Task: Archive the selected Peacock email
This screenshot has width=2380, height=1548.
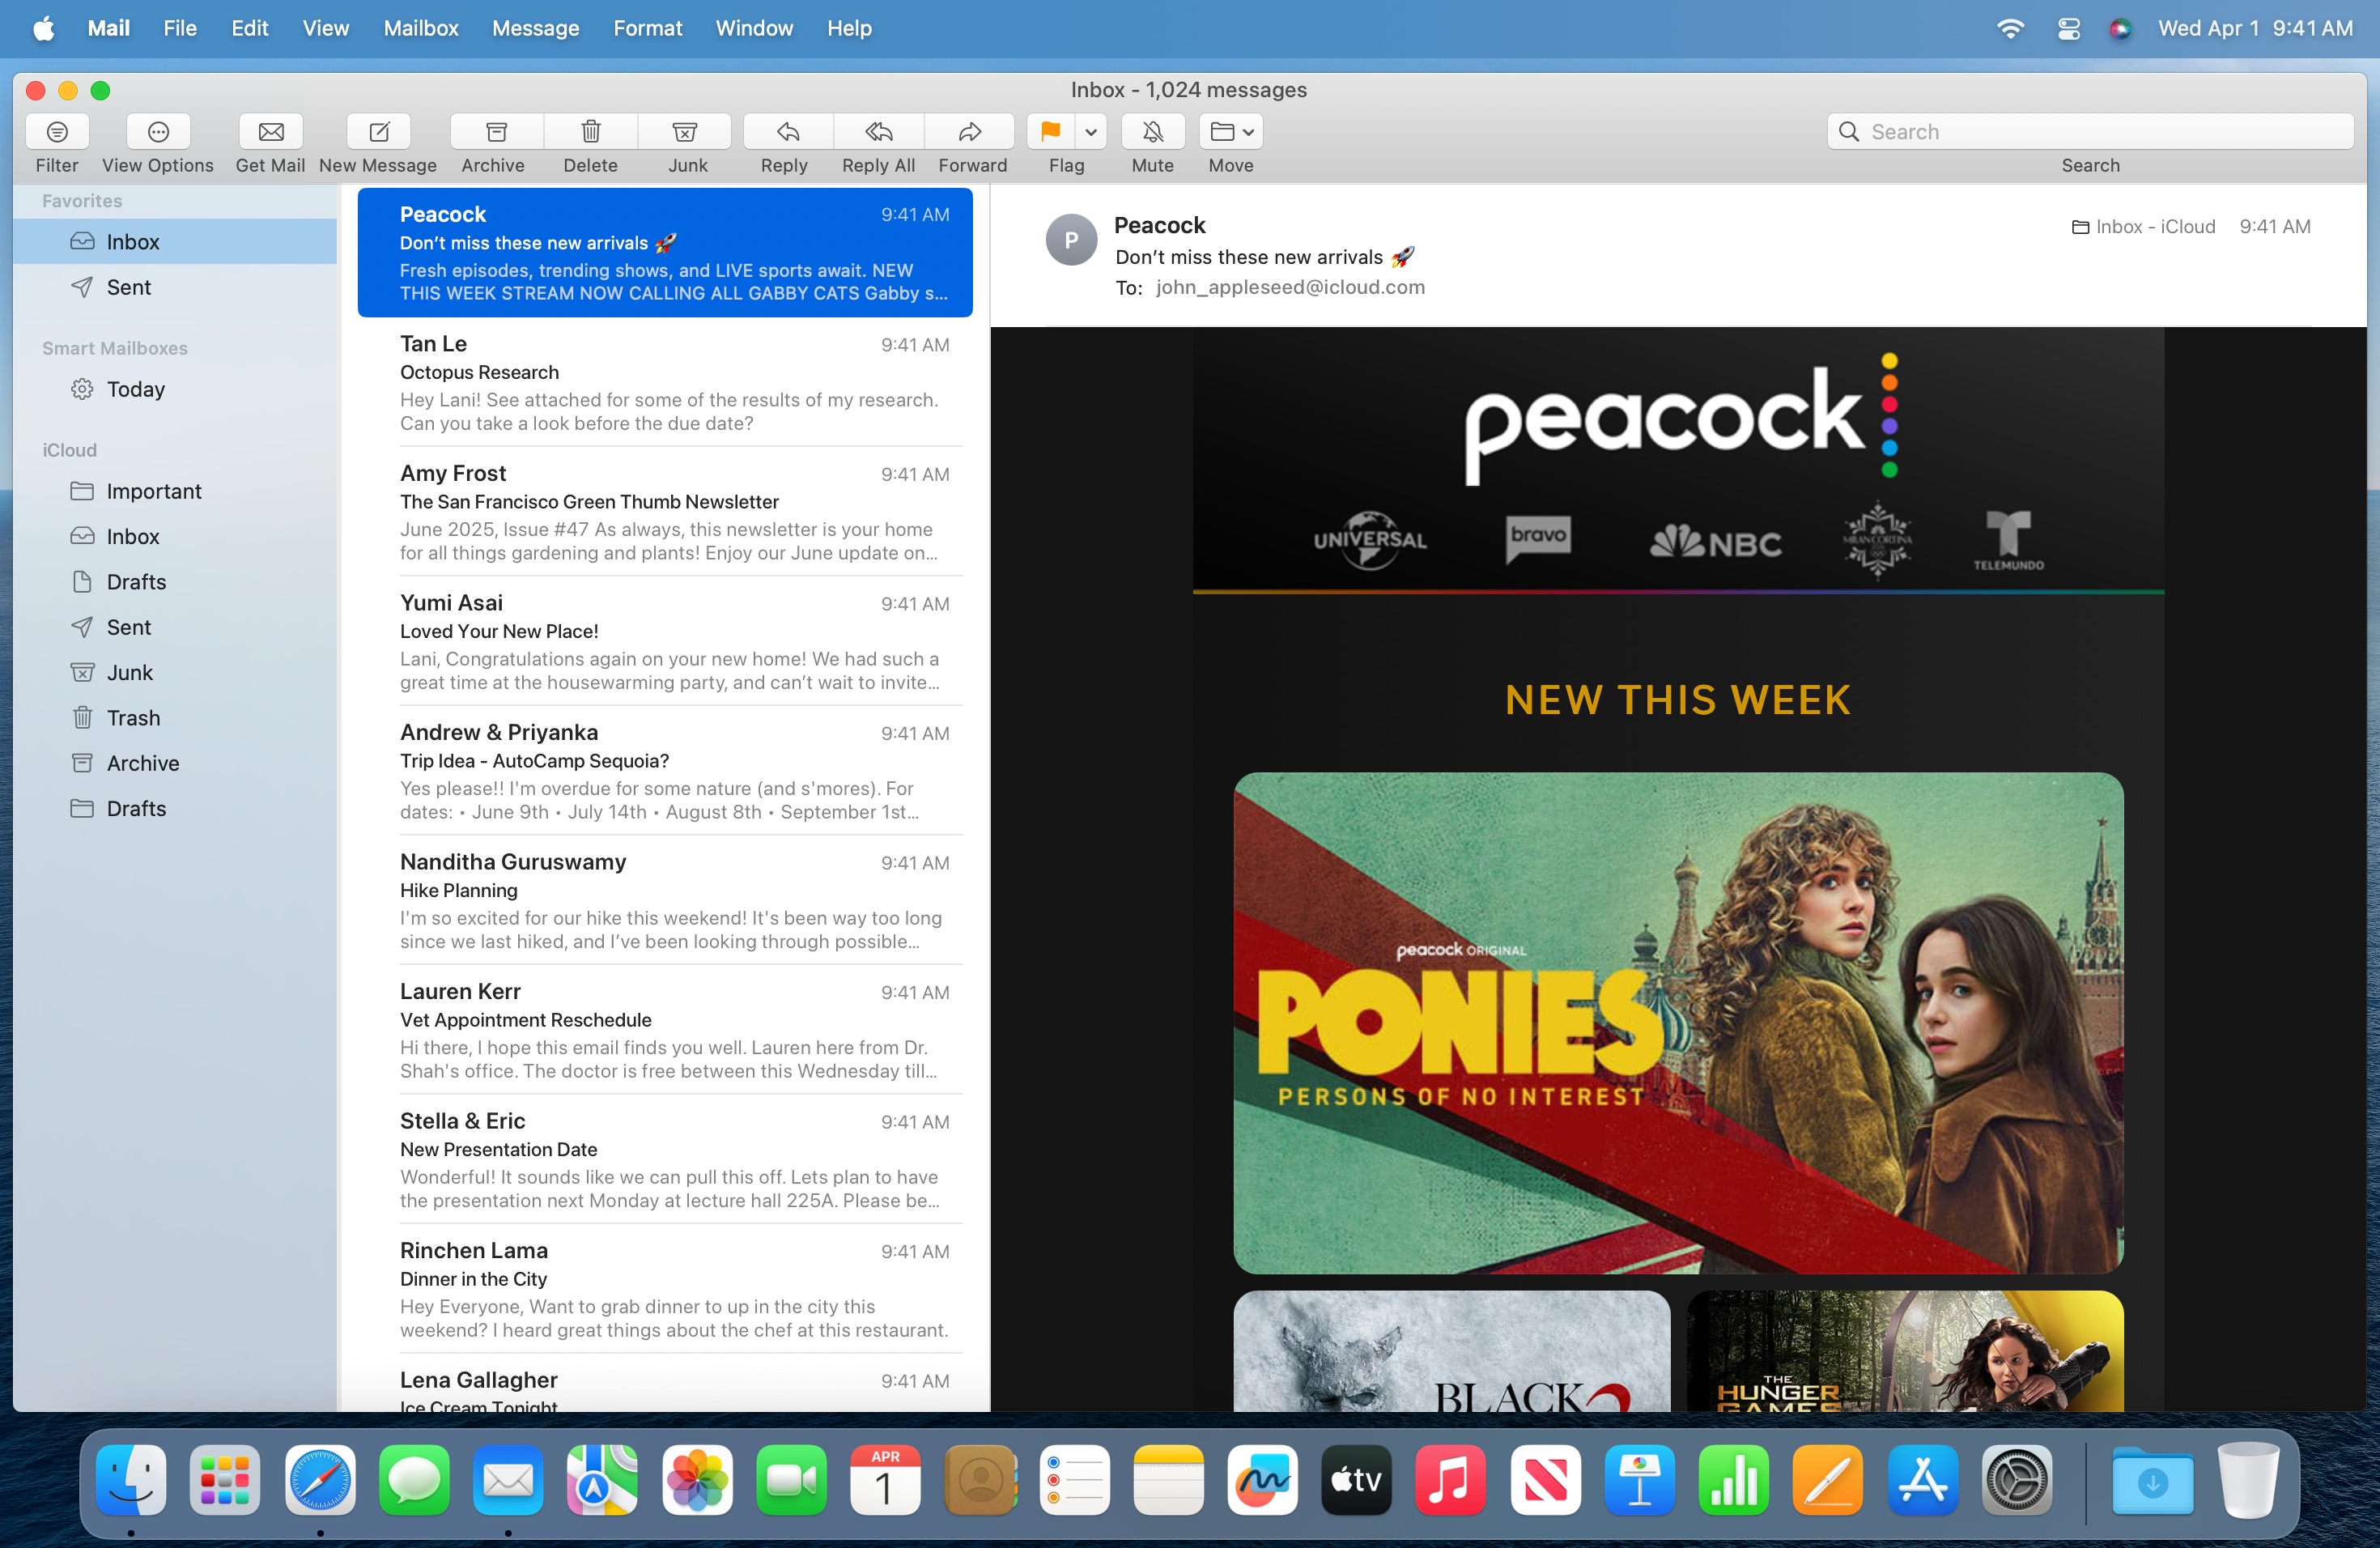Action: click(x=496, y=132)
